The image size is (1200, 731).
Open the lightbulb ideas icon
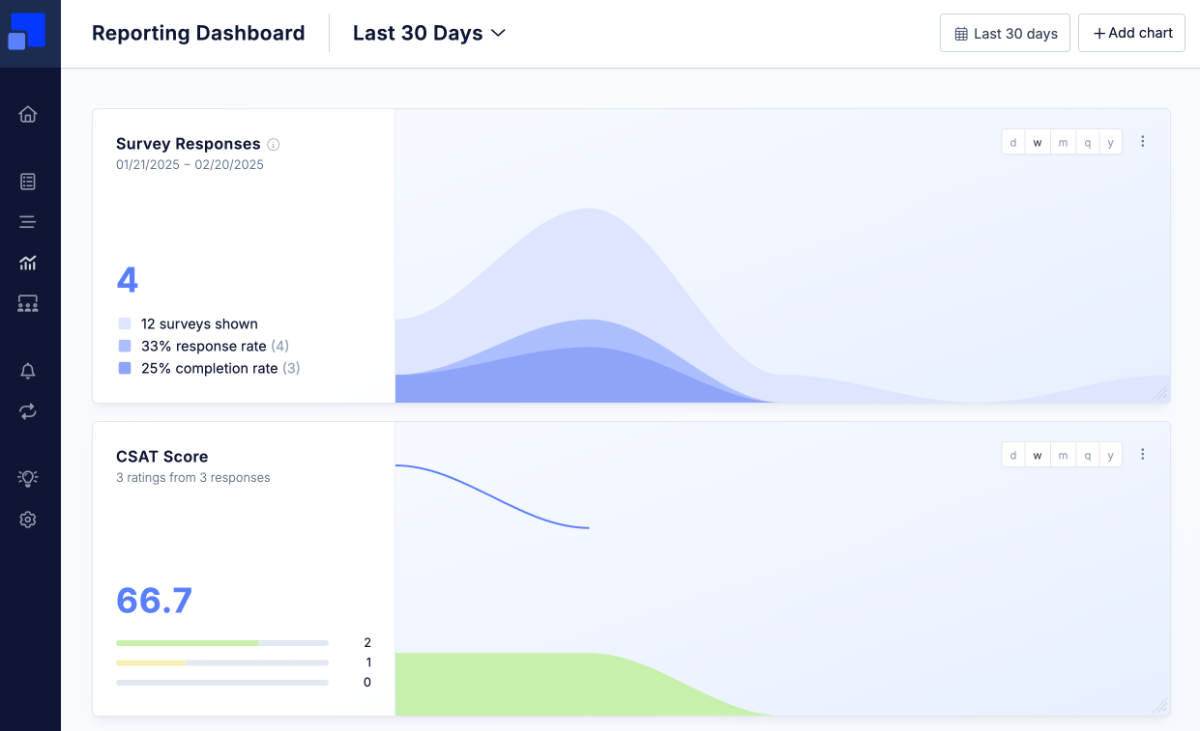coord(28,478)
